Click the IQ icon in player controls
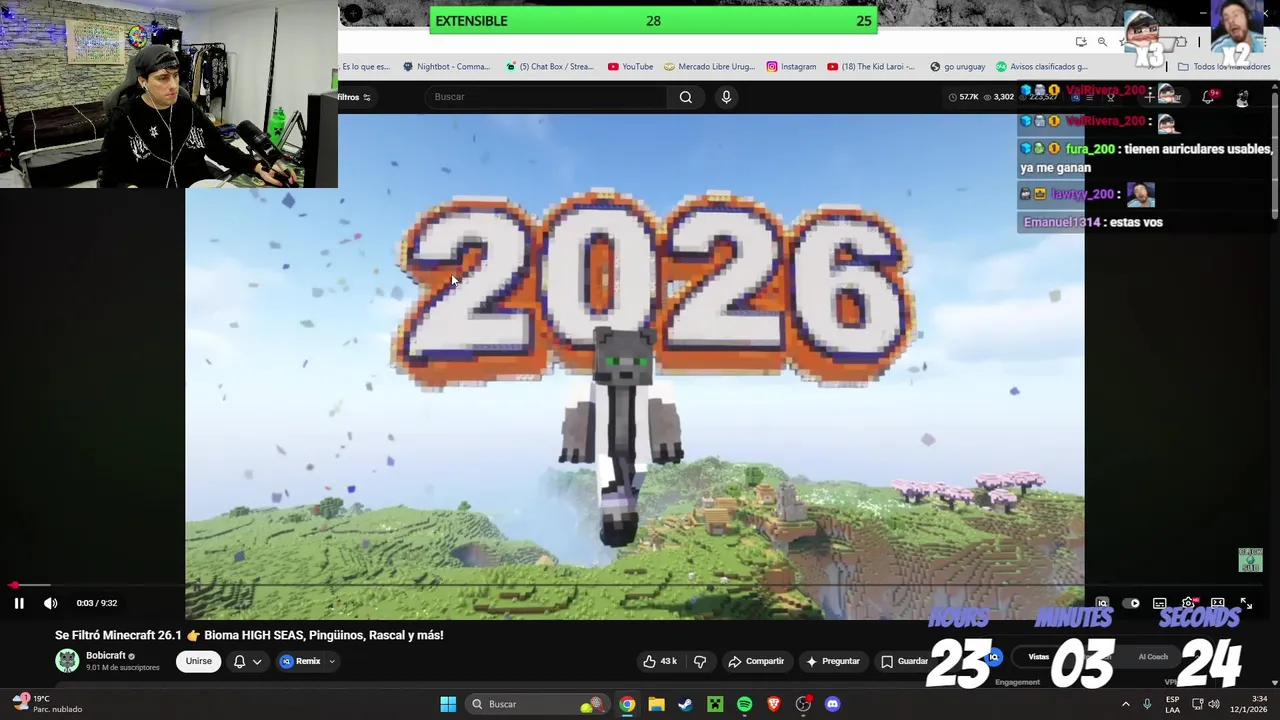The height and width of the screenshot is (720, 1280). 1102,603
